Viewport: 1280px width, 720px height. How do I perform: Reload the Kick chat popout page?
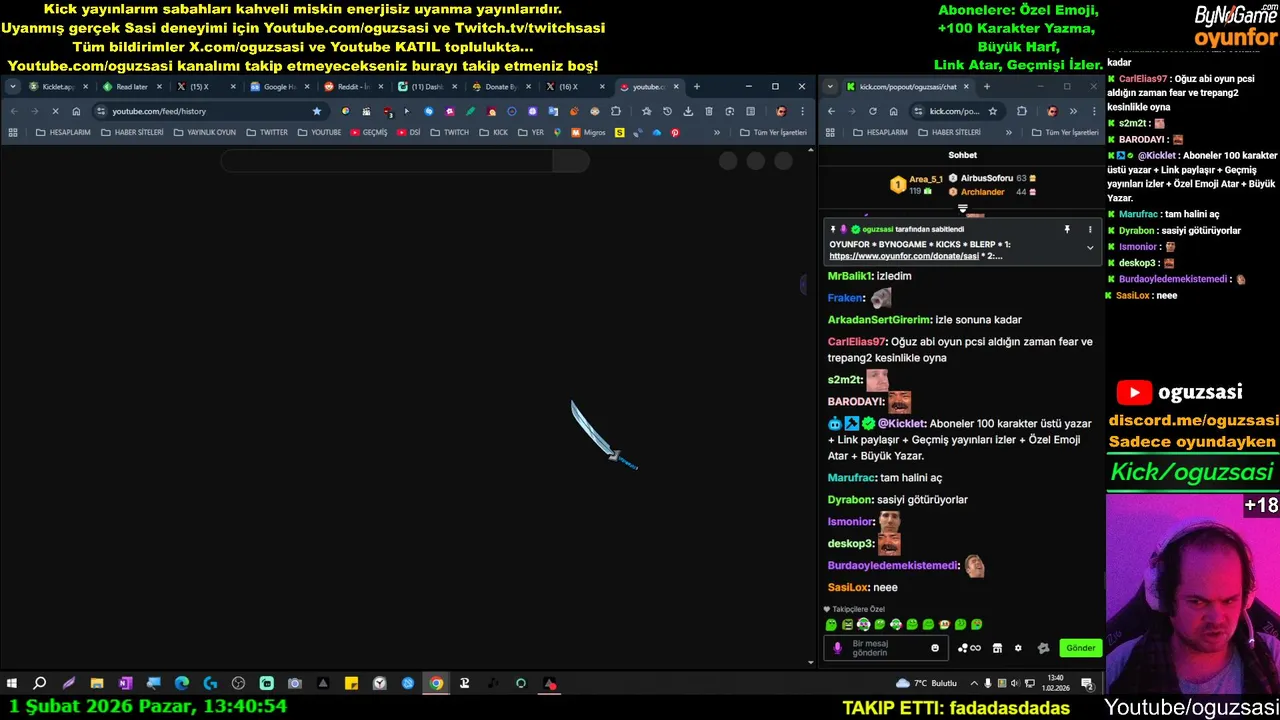pyautogui.click(x=873, y=111)
